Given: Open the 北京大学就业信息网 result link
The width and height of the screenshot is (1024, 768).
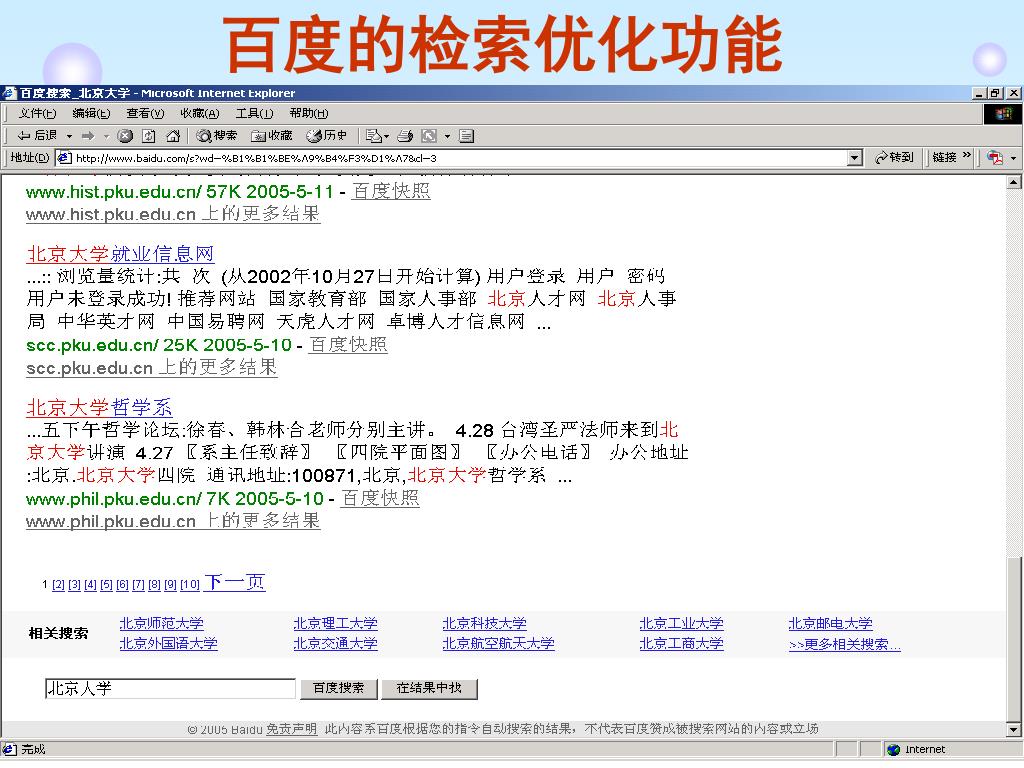Looking at the screenshot, I should [120, 254].
